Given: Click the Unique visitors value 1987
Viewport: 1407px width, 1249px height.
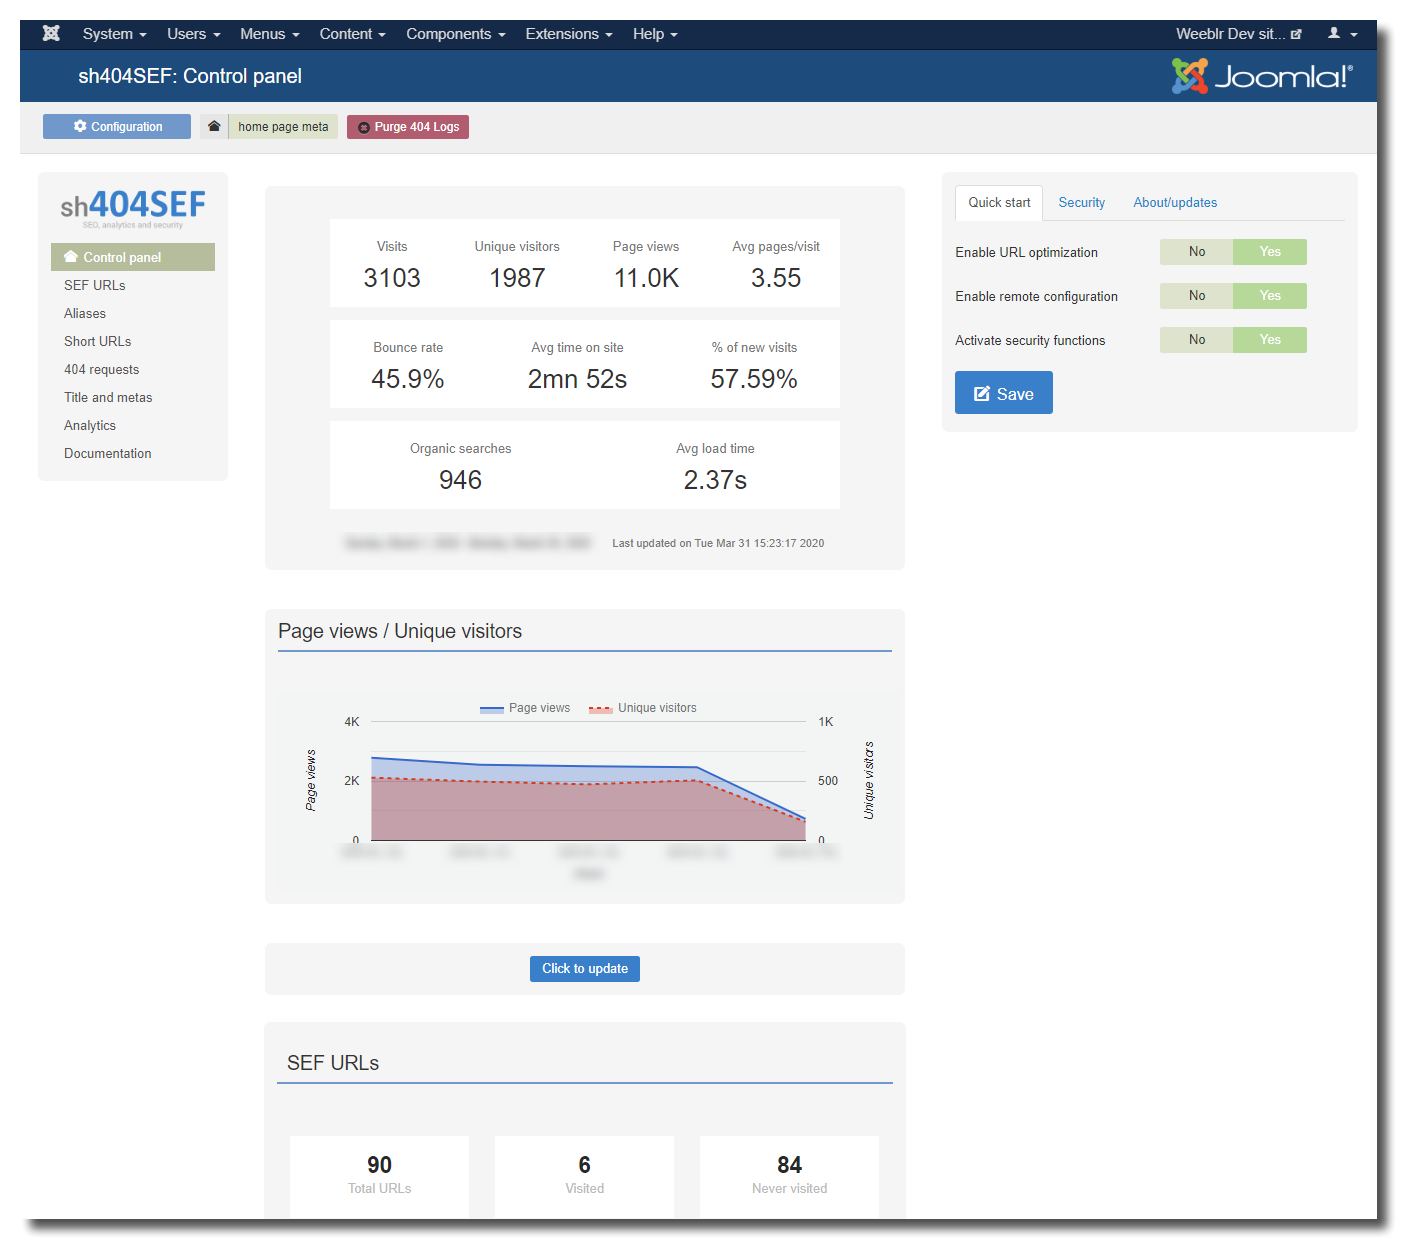Looking at the screenshot, I should click(517, 278).
